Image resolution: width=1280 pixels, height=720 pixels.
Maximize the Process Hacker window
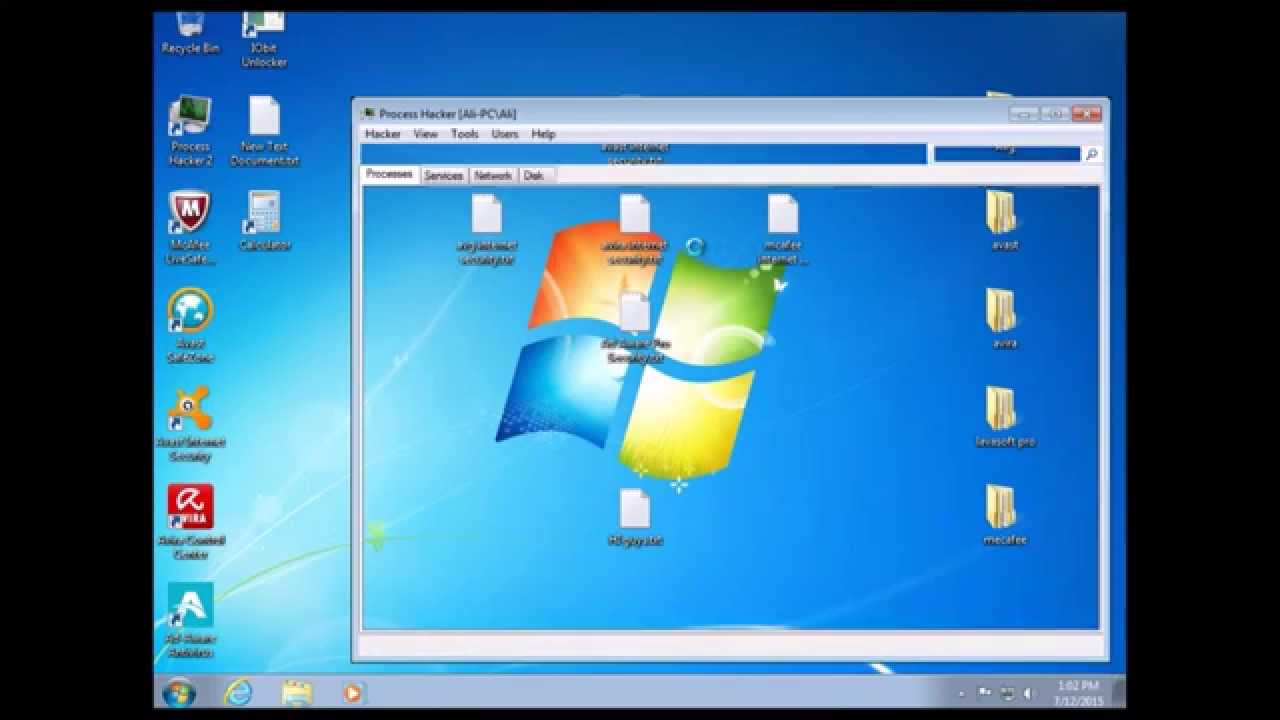tap(1054, 114)
